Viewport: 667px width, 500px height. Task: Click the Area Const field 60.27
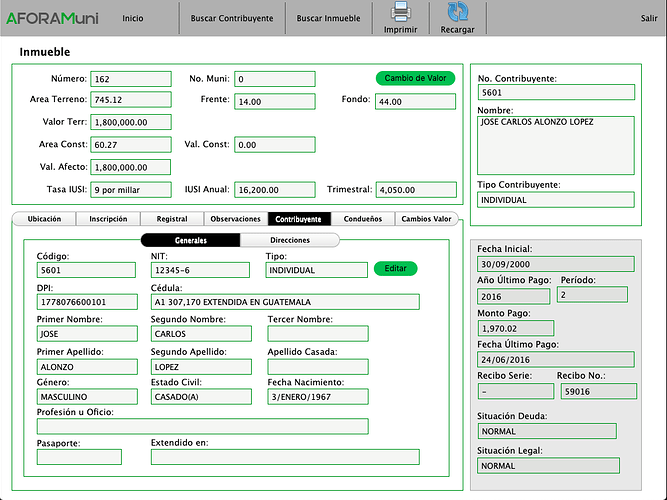131,145
